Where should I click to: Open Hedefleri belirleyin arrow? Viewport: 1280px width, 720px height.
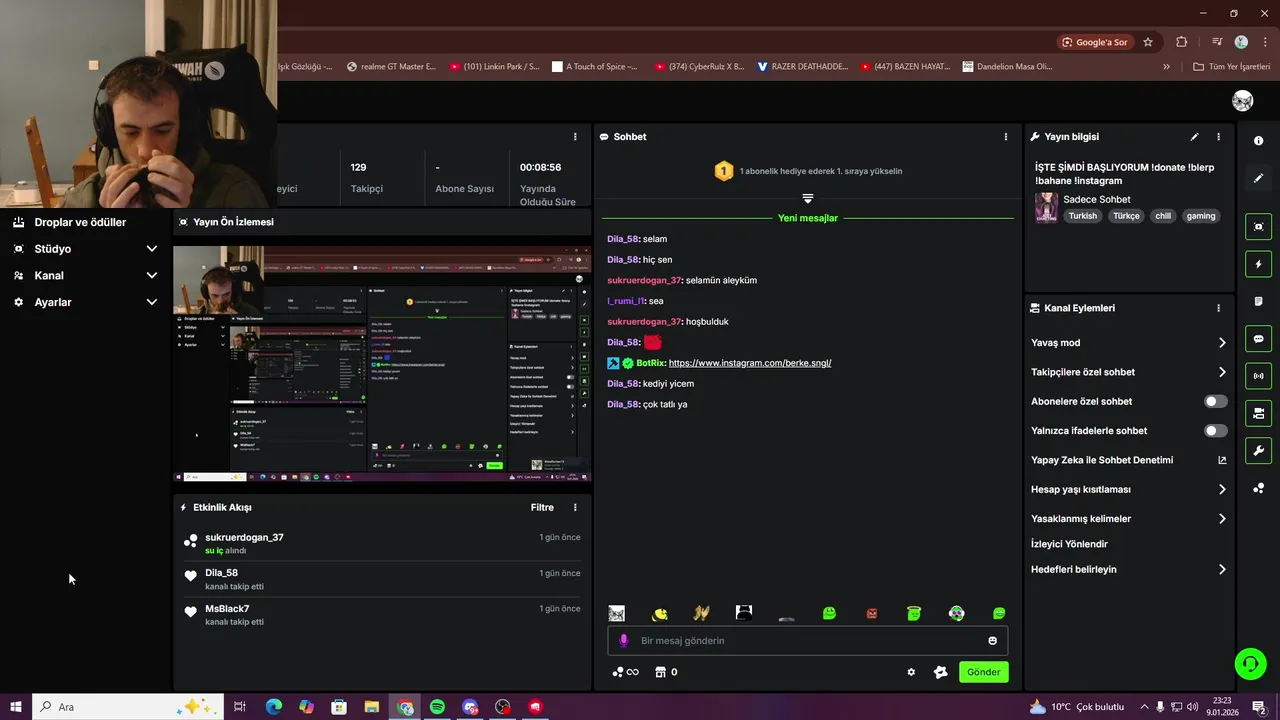click(1222, 569)
